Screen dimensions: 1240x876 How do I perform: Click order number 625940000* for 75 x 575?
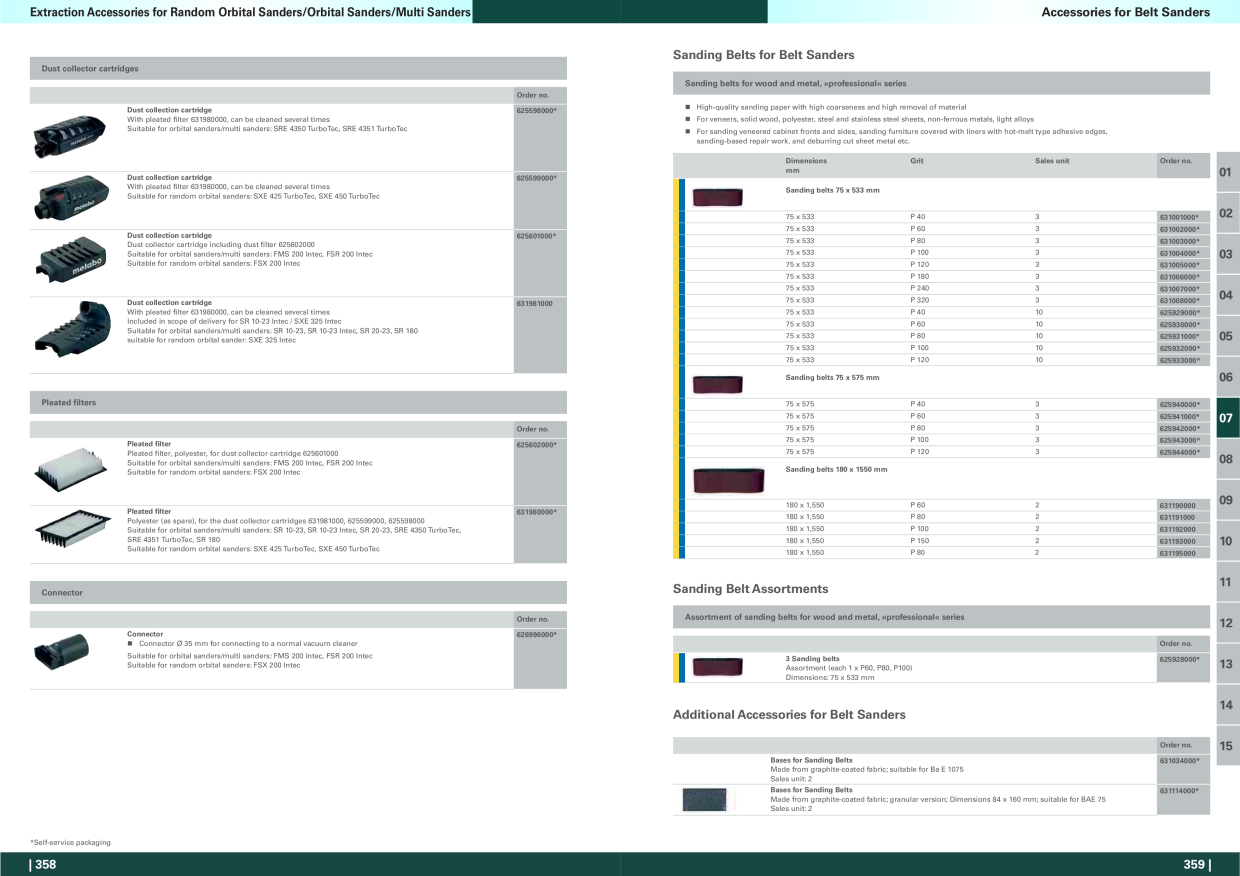pos(1180,404)
